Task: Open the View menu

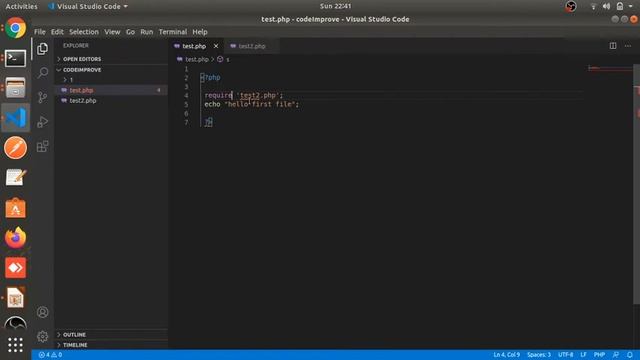Action: pyautogui.click(x=112, y=32)
